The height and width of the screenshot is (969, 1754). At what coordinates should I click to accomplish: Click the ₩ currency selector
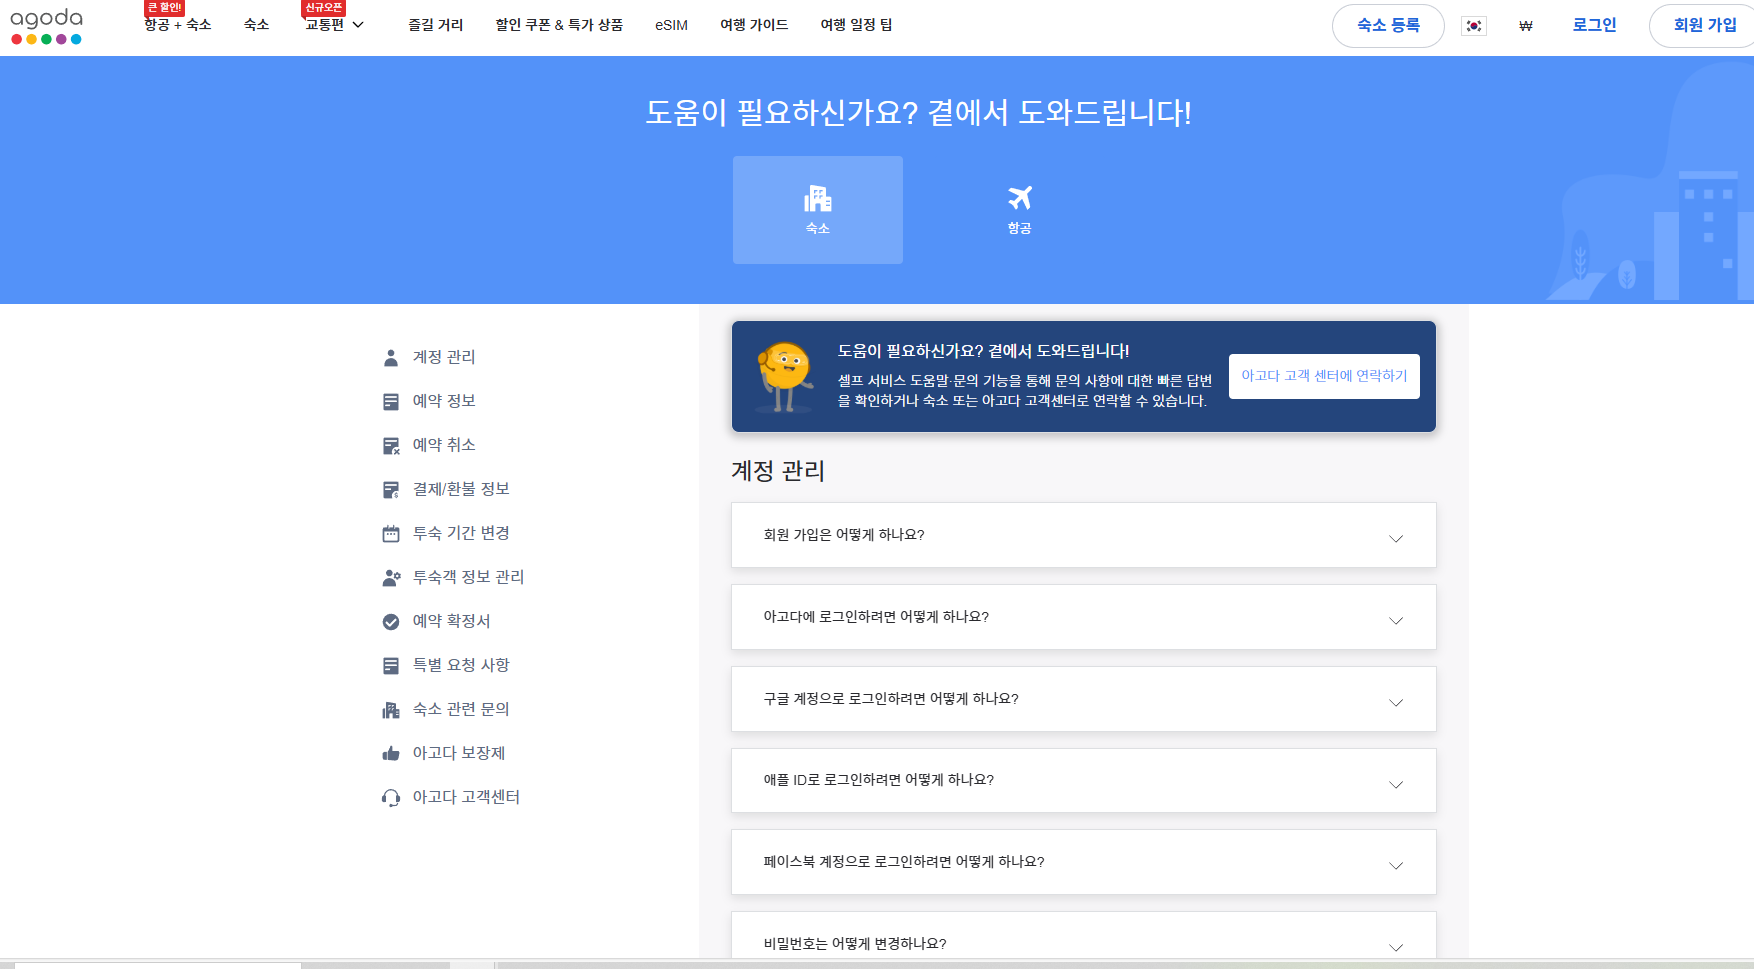[x=1526, y=26]
